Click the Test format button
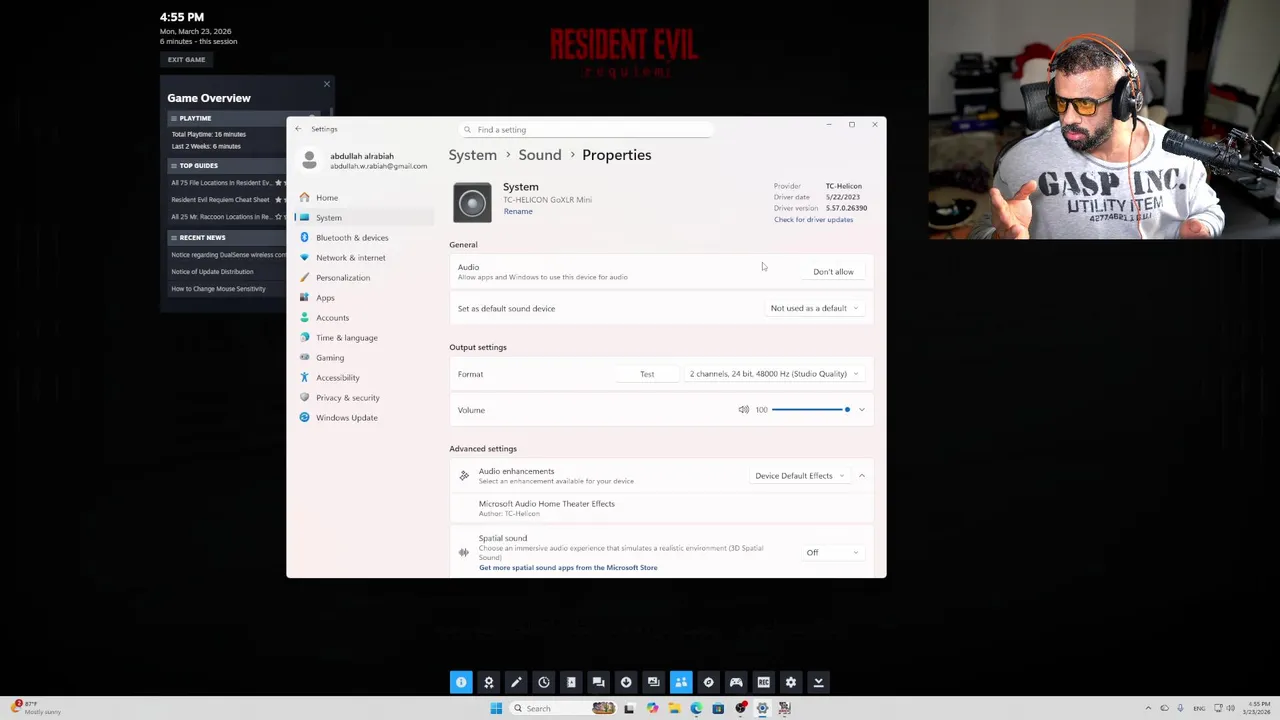The height and width of the screenshot is (720, 1280). click(647, 374)
